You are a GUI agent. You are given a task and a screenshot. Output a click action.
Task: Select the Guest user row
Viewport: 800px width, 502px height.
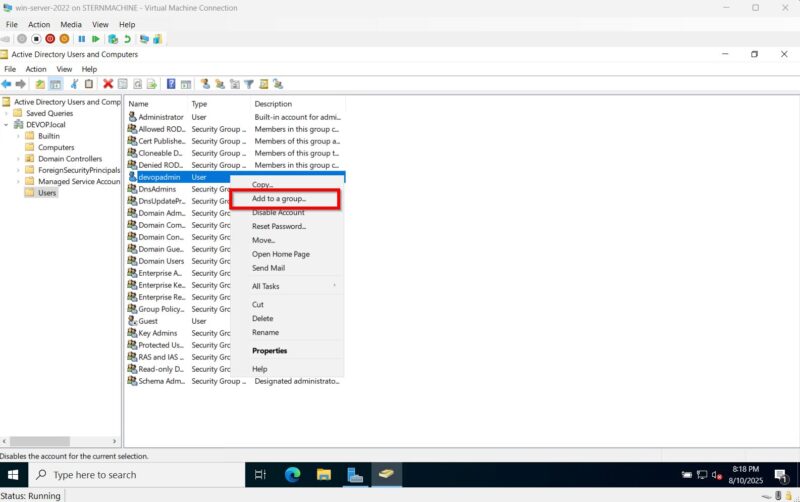point(179,321)
